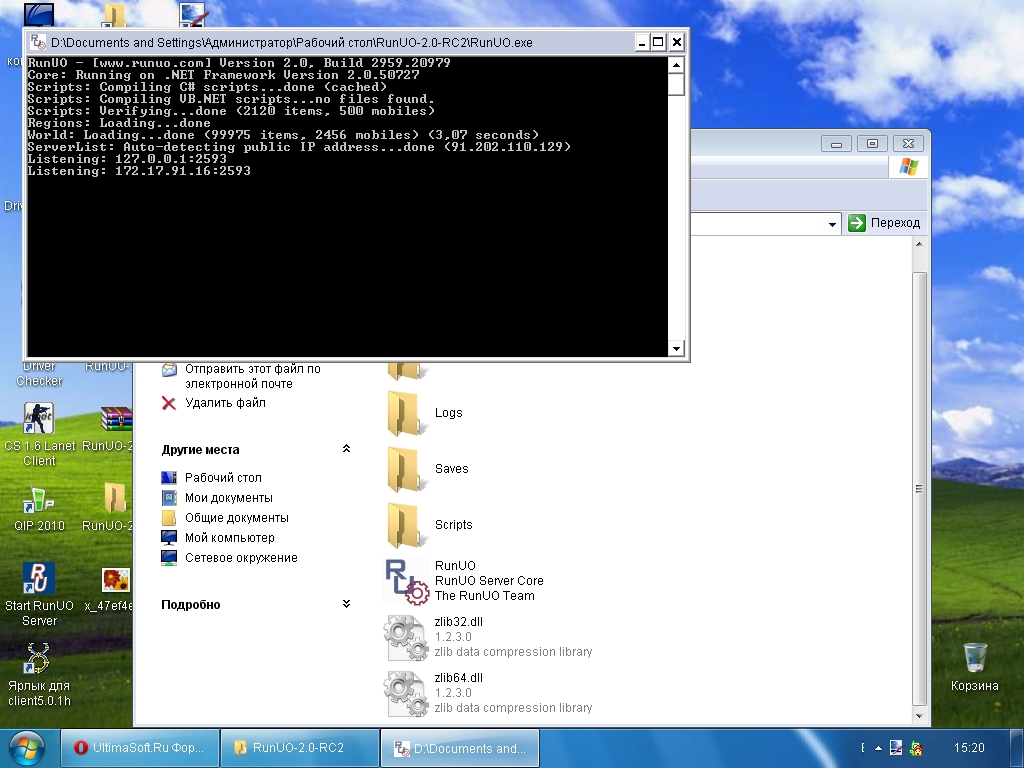Click the Удалить файл link
The image size is (1024, 768).
click(x=225, y=403)
